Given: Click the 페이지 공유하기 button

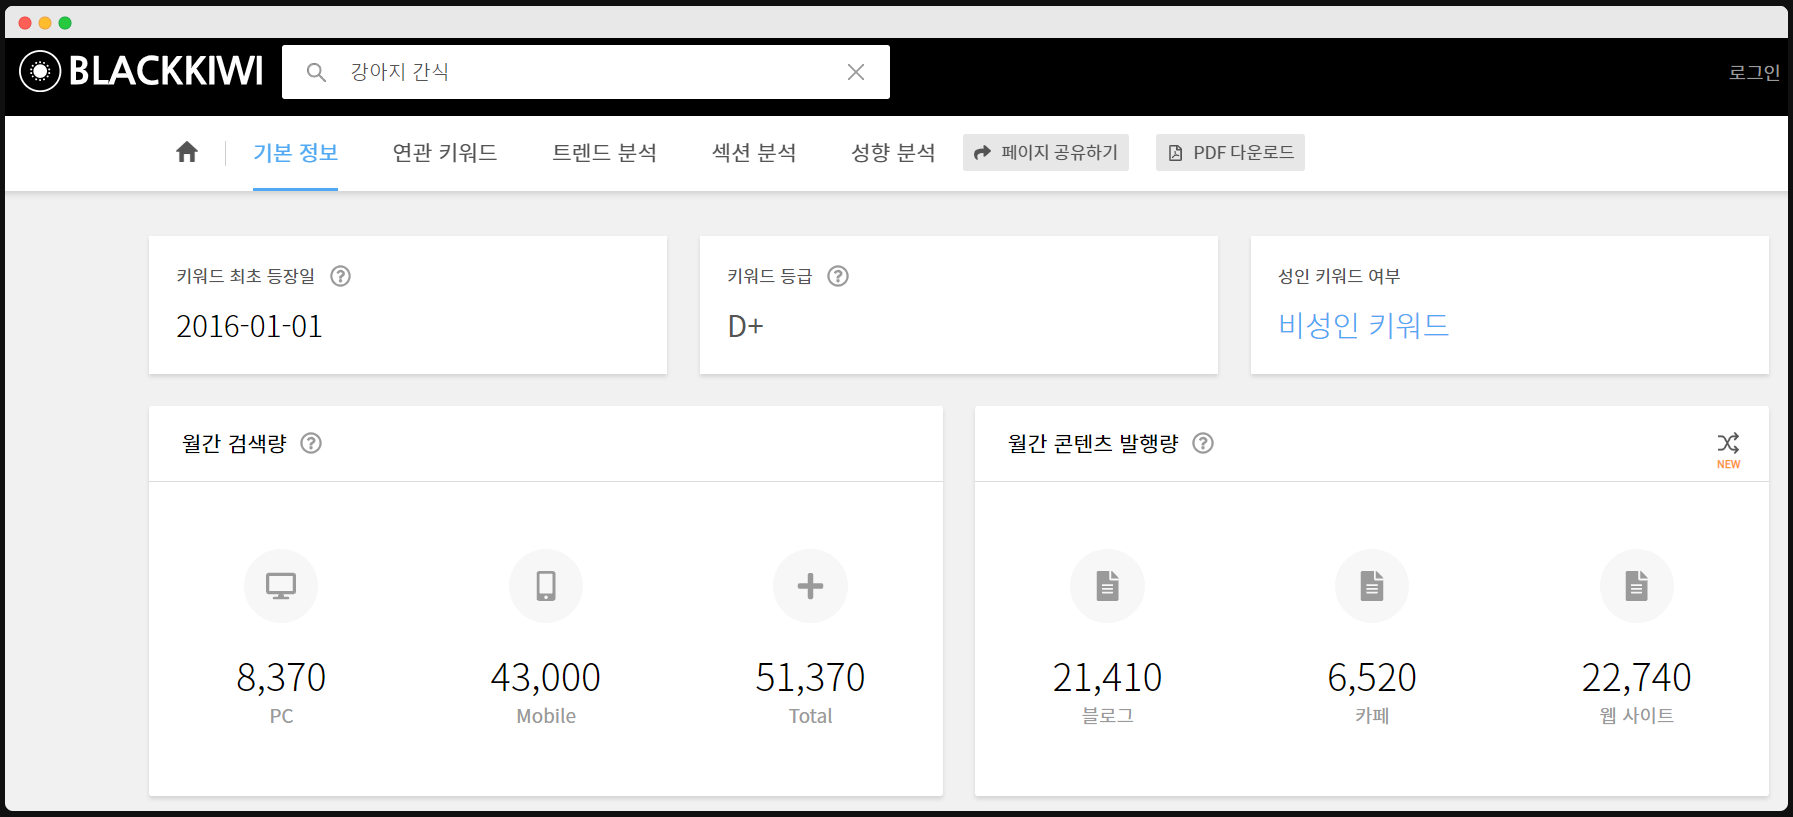Looking at the screenshot, I should 1046,152.
